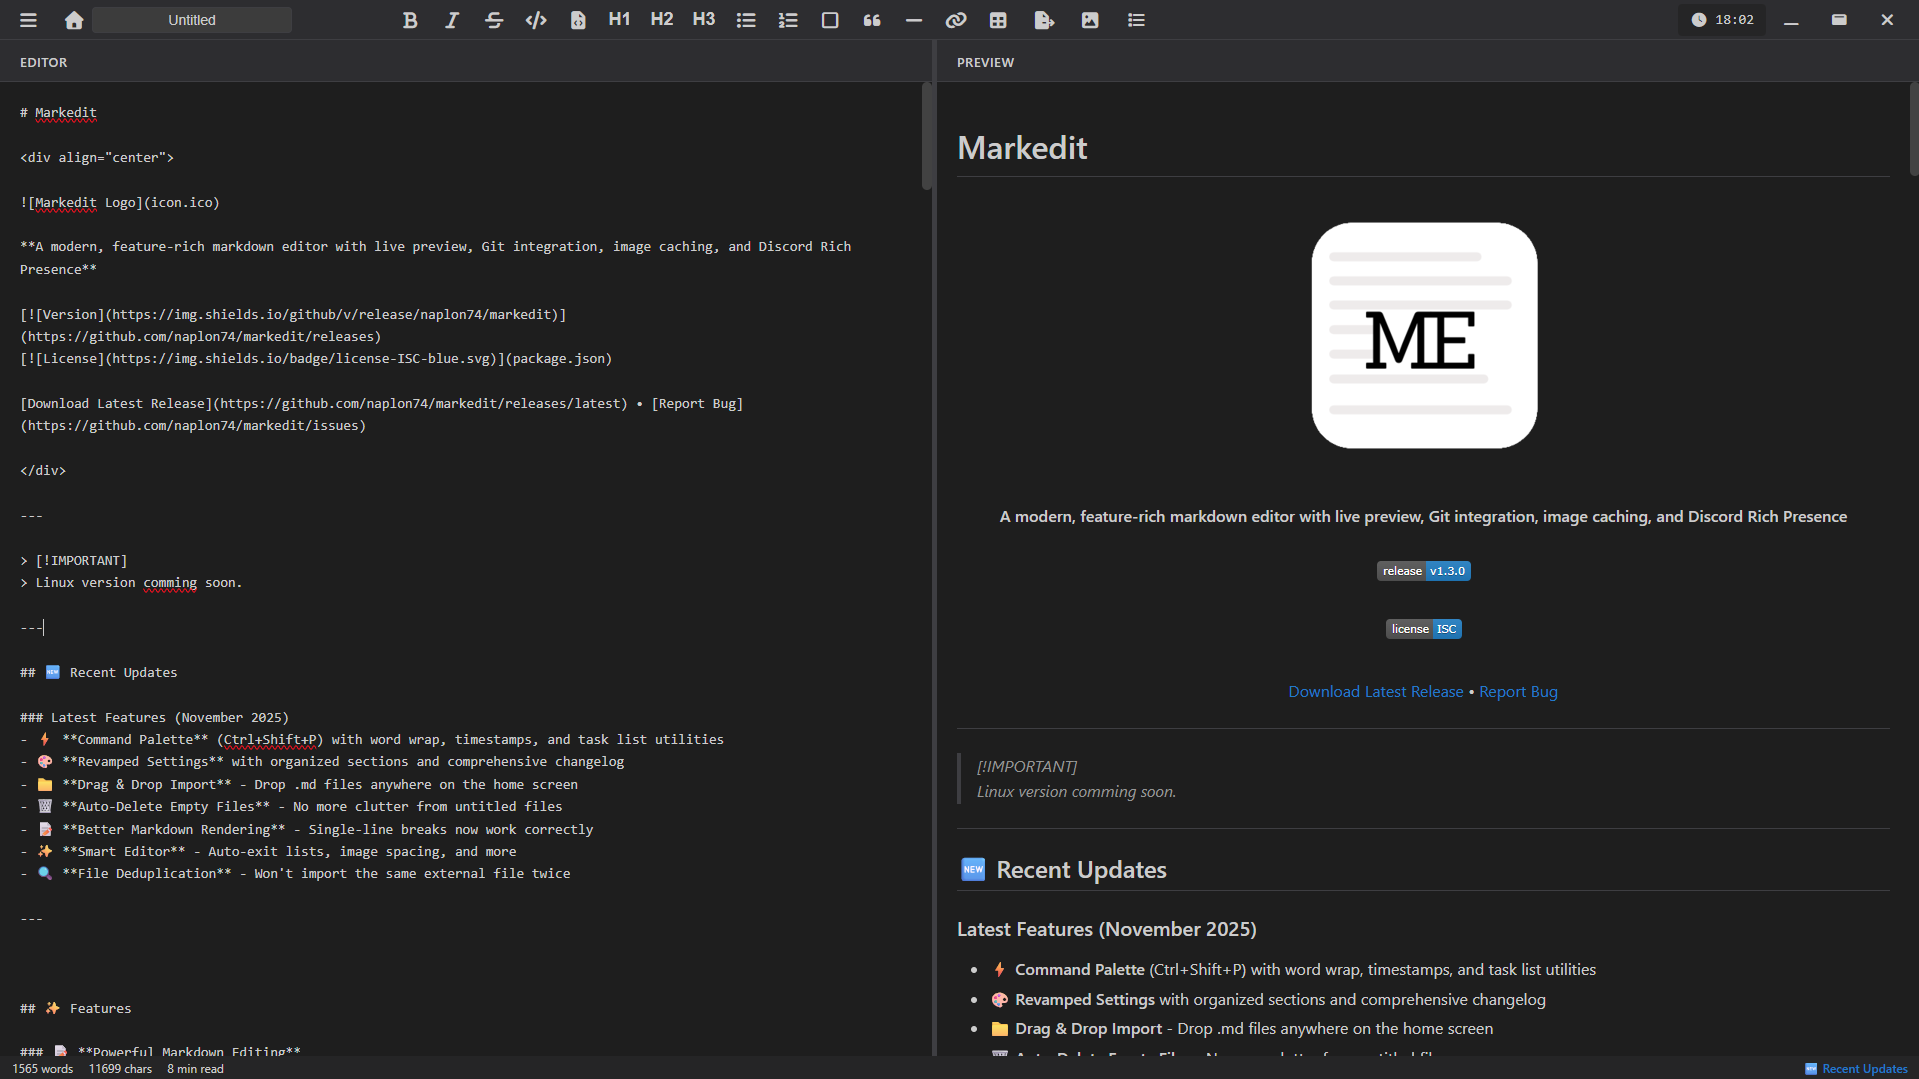Viewport: 1919px width, 1079px height.
Task: Apply Heading 2 style
Action: [661, 19]
